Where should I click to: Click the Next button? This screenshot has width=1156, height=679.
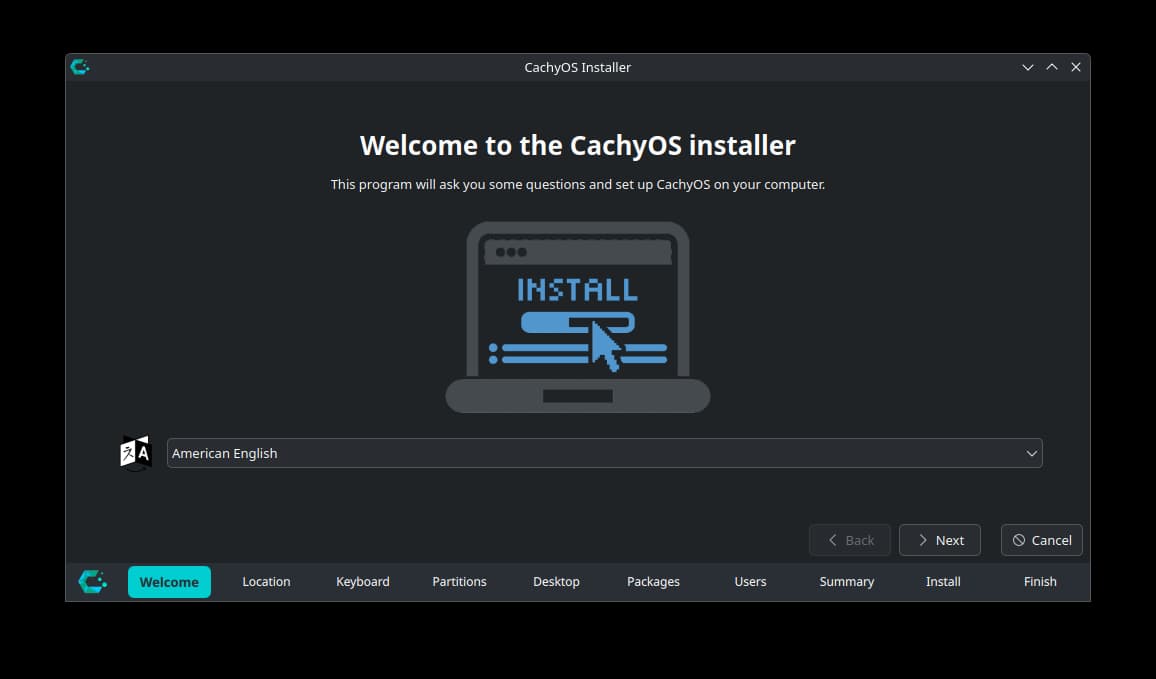point(940,540)
